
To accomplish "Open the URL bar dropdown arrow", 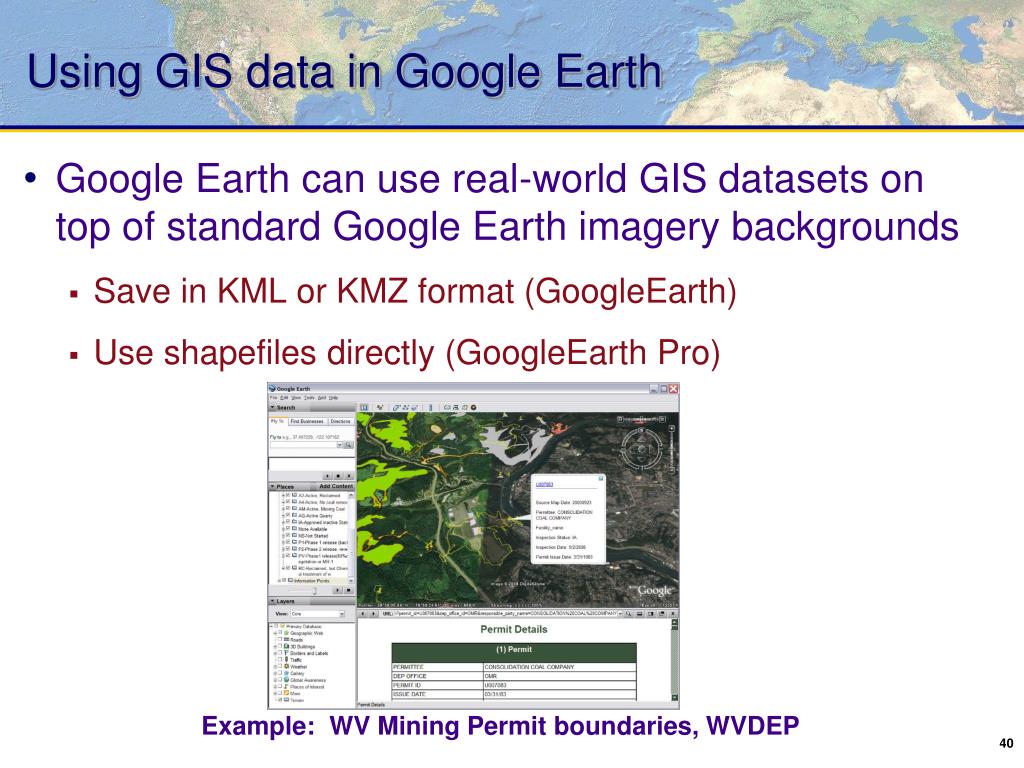I will click(x=620, y=614).
